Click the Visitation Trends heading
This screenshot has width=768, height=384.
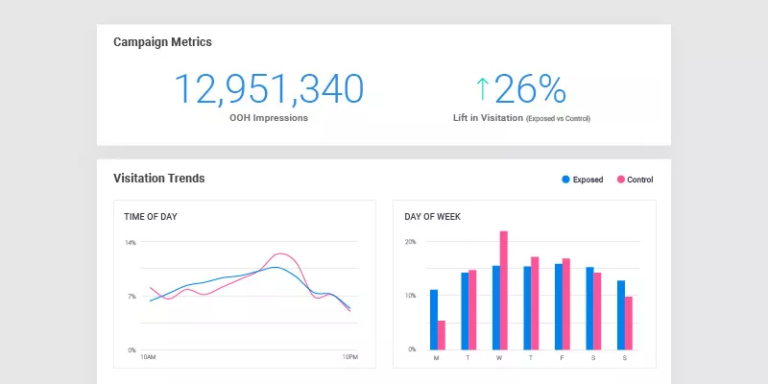[x=159, y=178]
